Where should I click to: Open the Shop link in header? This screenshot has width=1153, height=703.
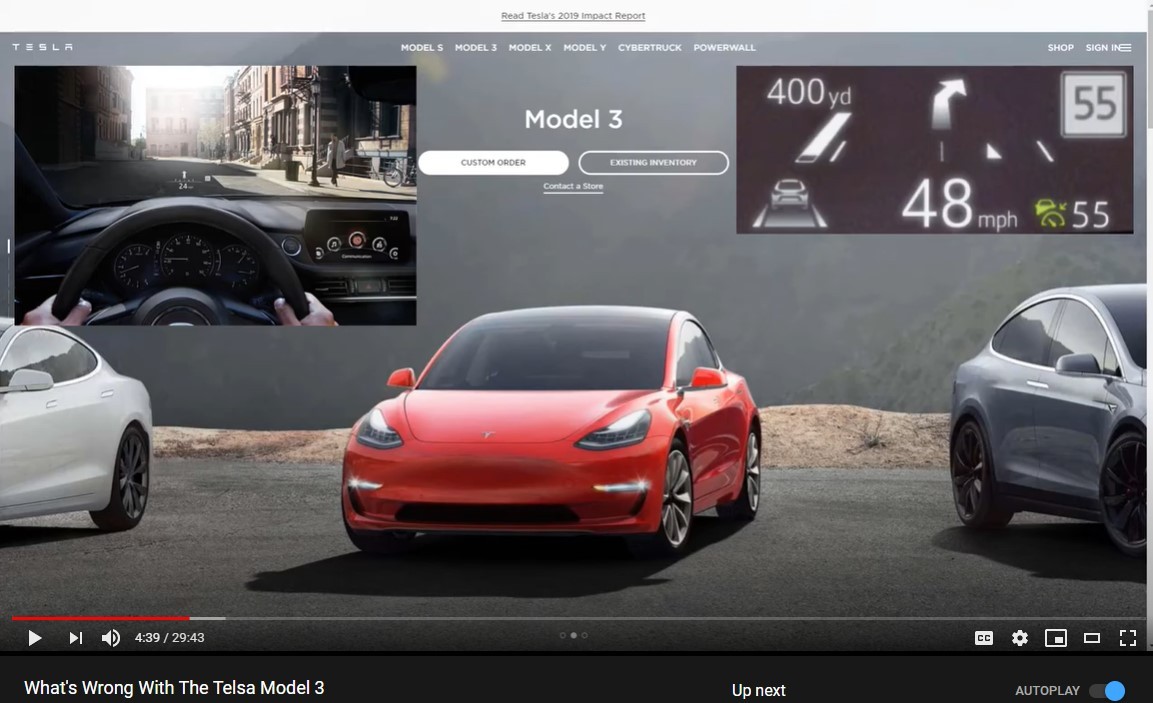click(1060, 48)
